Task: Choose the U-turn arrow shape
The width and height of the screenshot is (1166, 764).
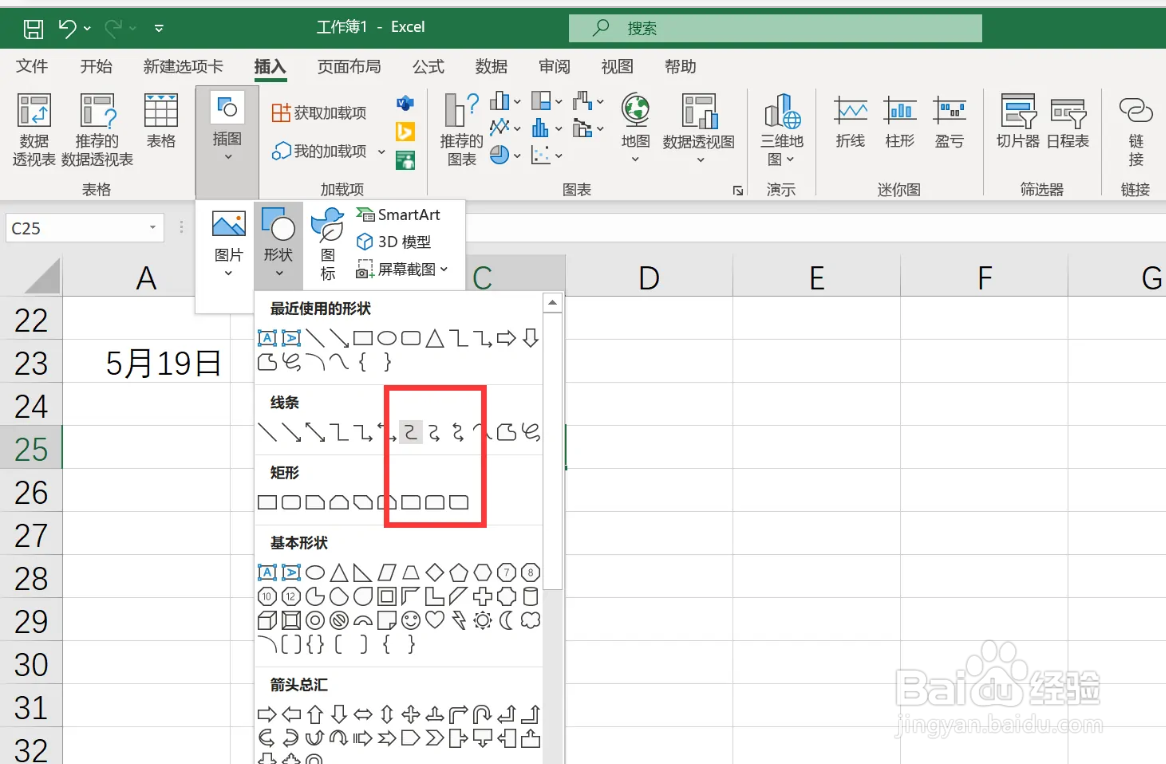Action: coord(483,715)
